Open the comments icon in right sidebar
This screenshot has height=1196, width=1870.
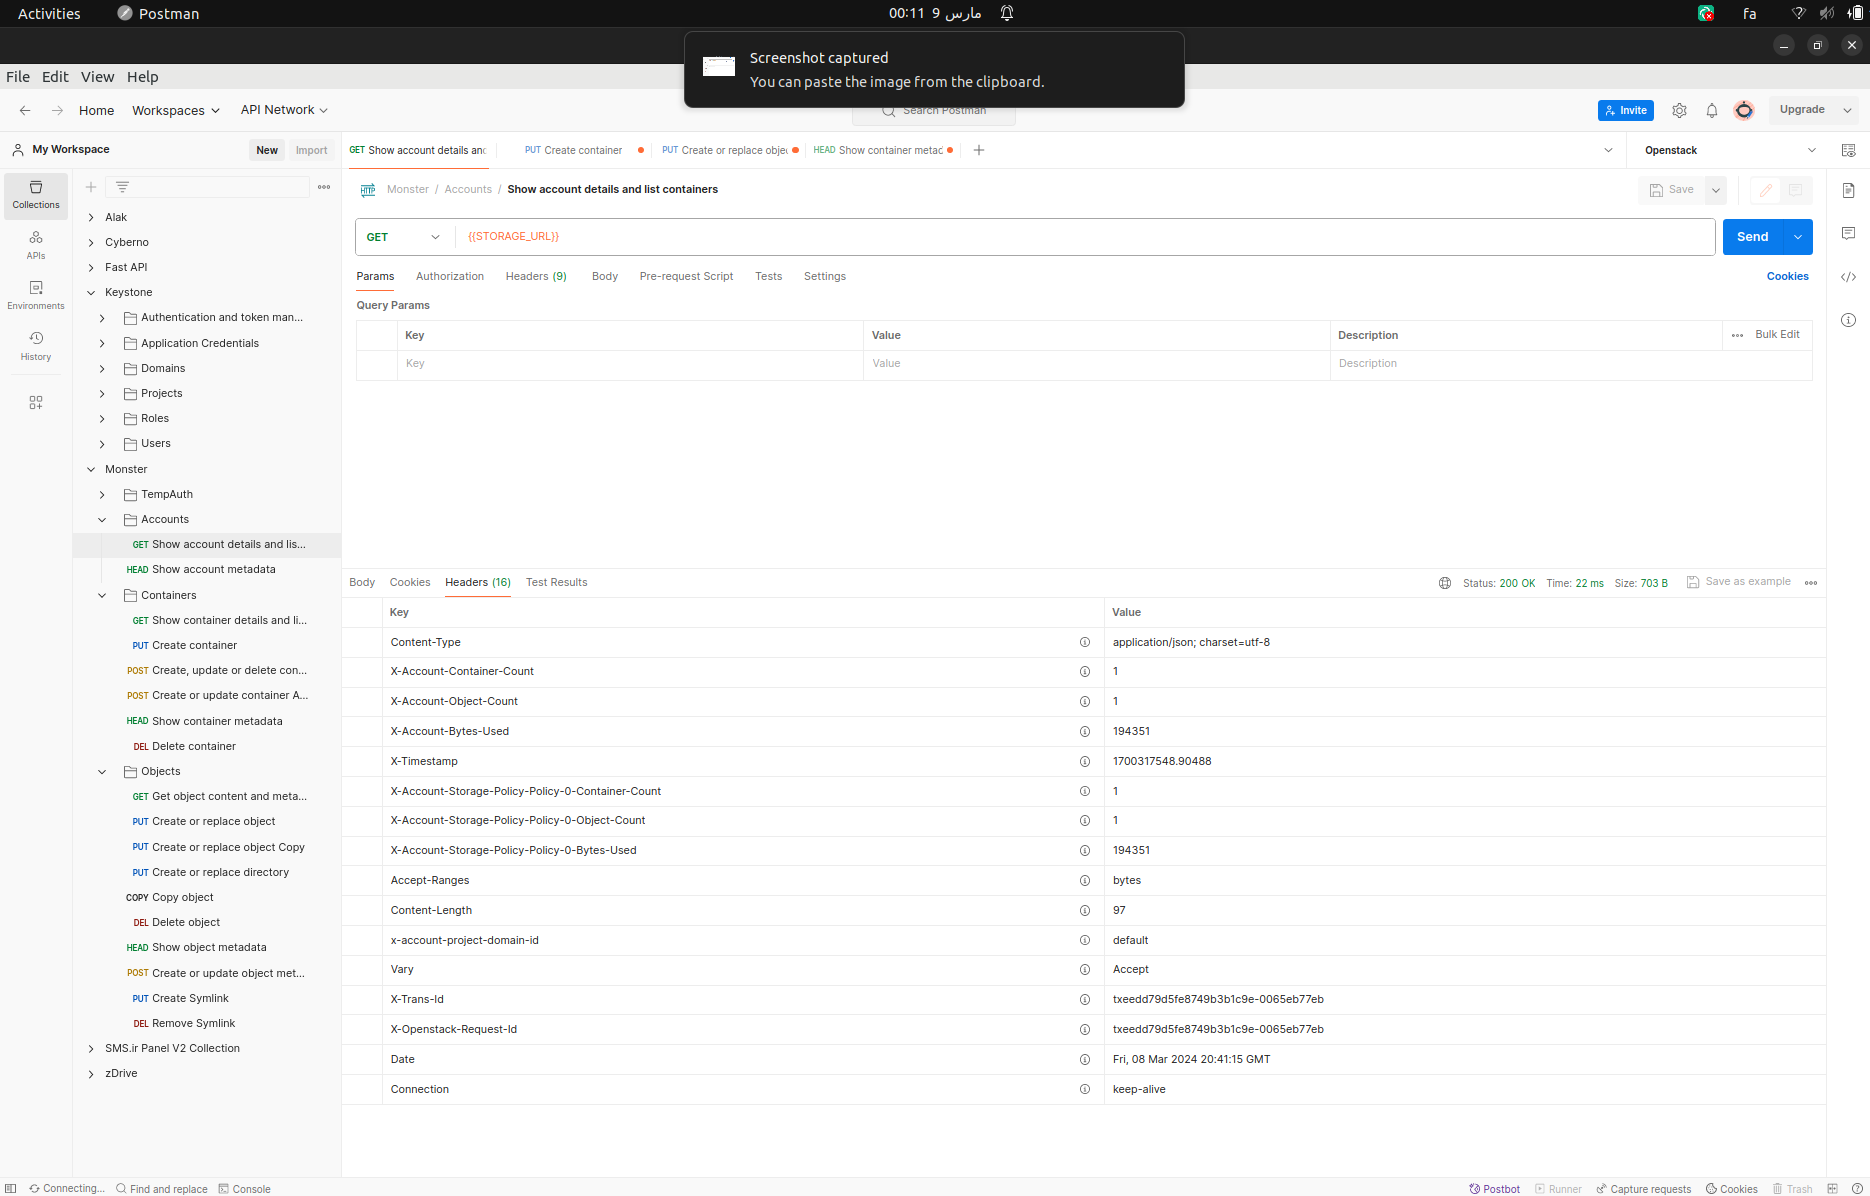[1848, 233]
